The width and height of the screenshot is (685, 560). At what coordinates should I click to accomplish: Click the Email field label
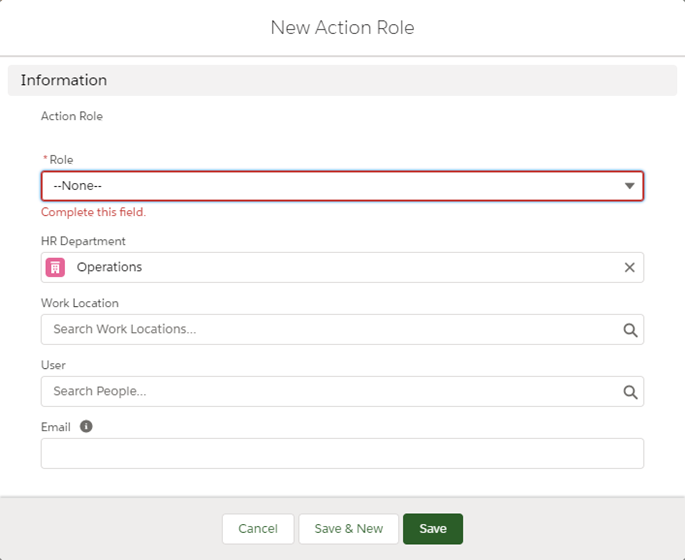pos(56,427)
